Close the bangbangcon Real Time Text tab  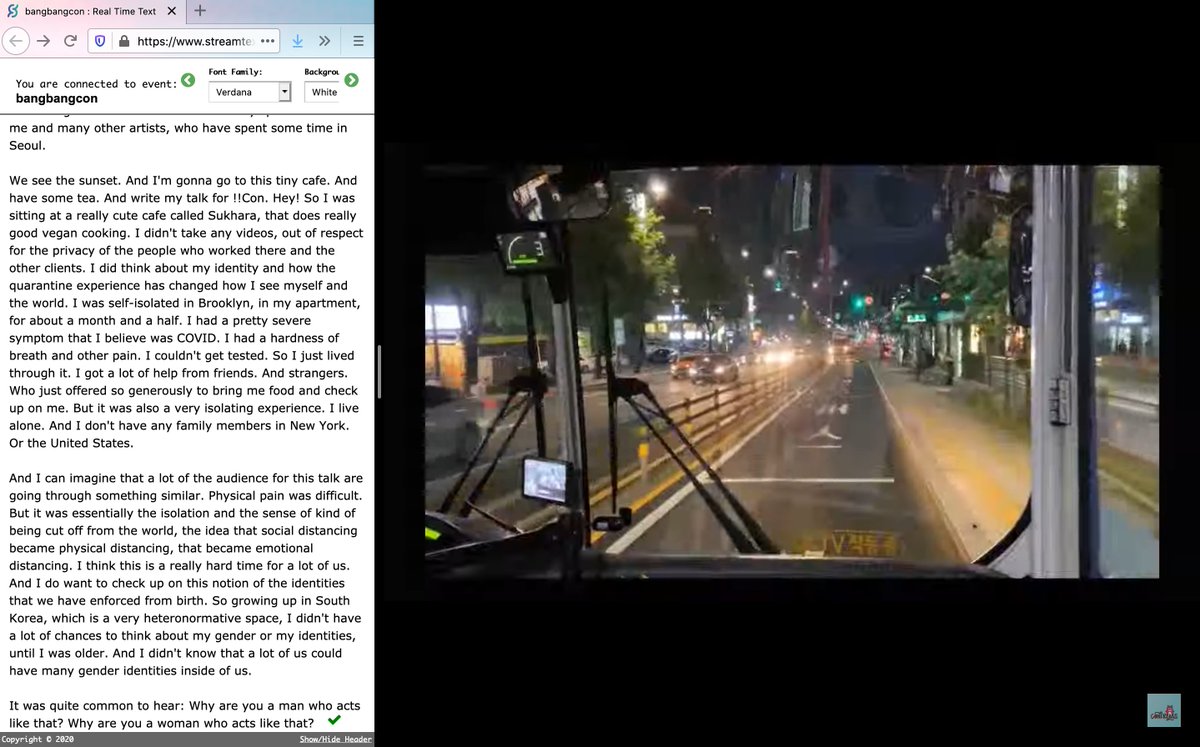(169, 11)
